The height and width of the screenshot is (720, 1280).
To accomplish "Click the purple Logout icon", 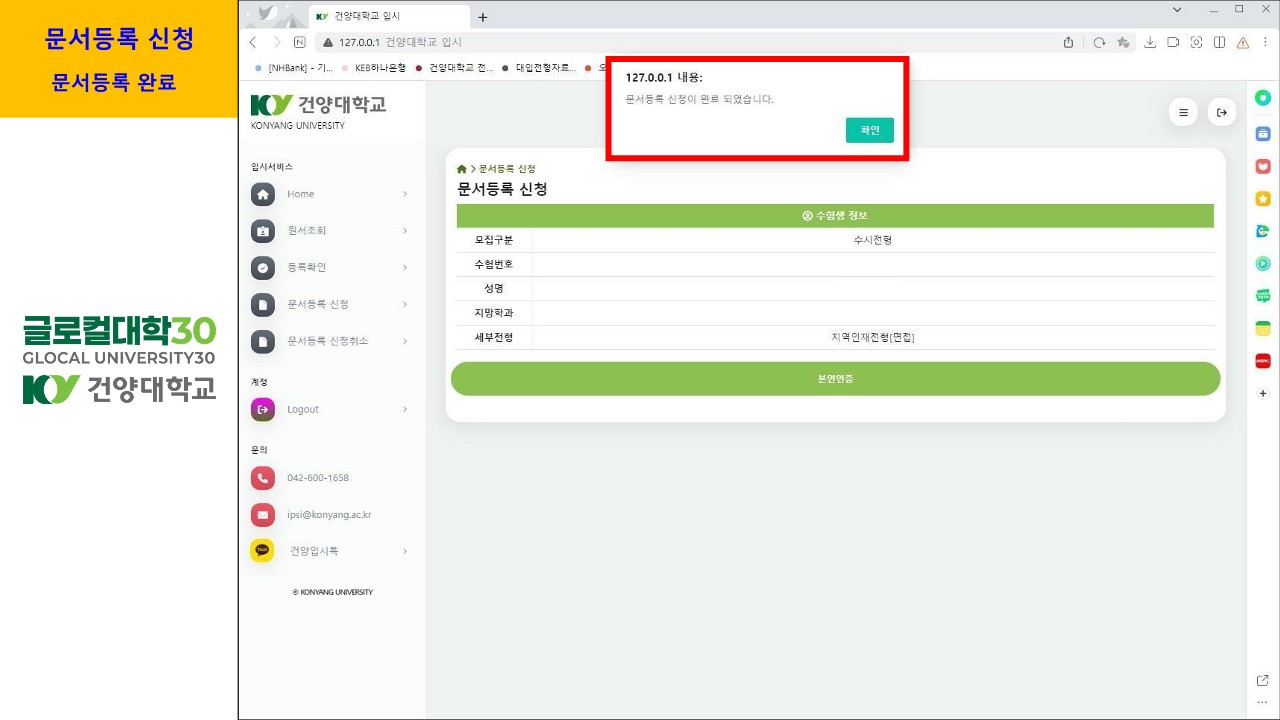I will click(x=262, y=409).
